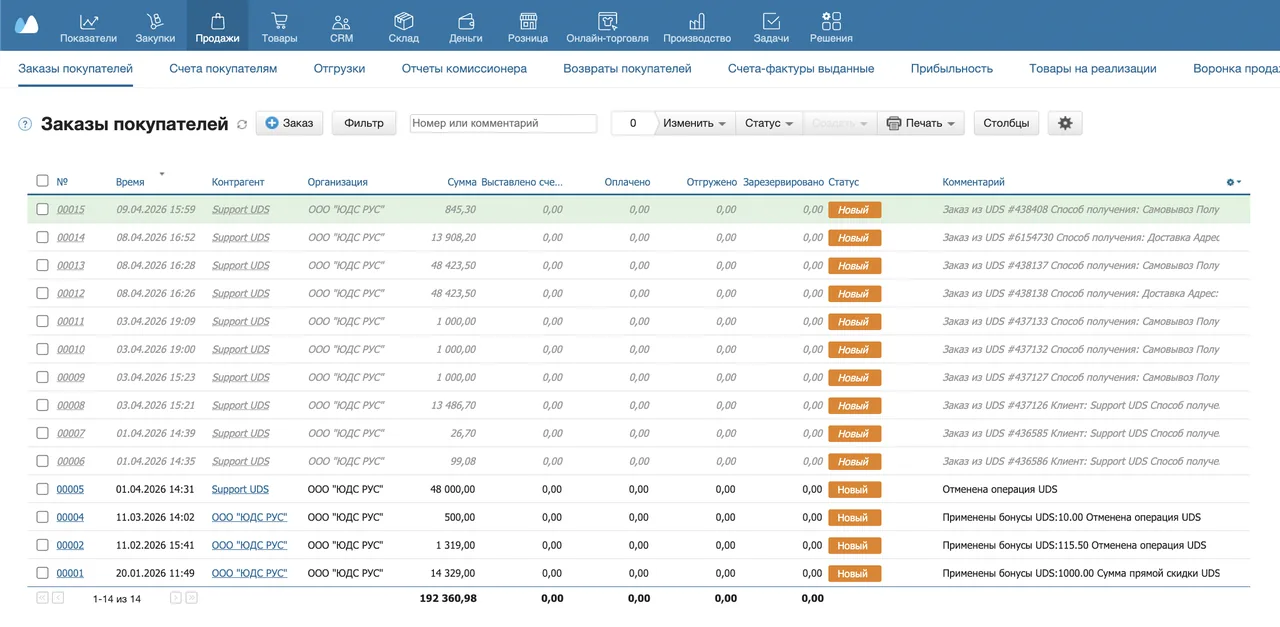Image resolution: width=1280 pixels, height=627 pixels.
Task: Click the Столбцы button
Action: coord(1006,123)
